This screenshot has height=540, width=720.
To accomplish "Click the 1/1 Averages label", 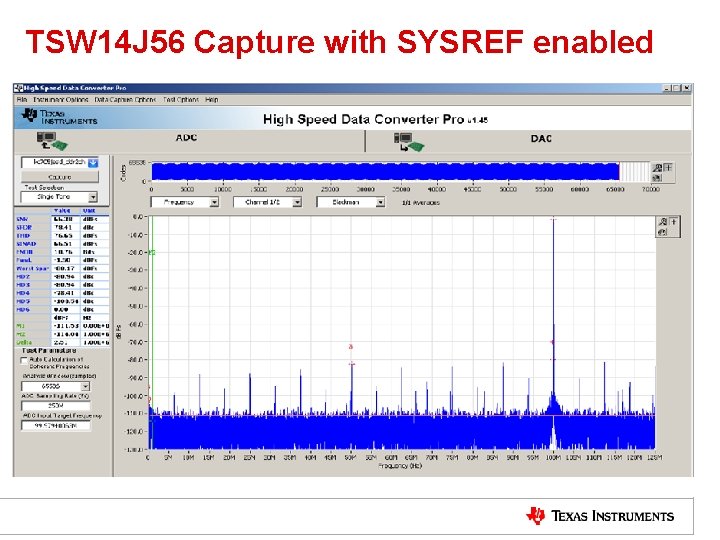I will (421, 202).
